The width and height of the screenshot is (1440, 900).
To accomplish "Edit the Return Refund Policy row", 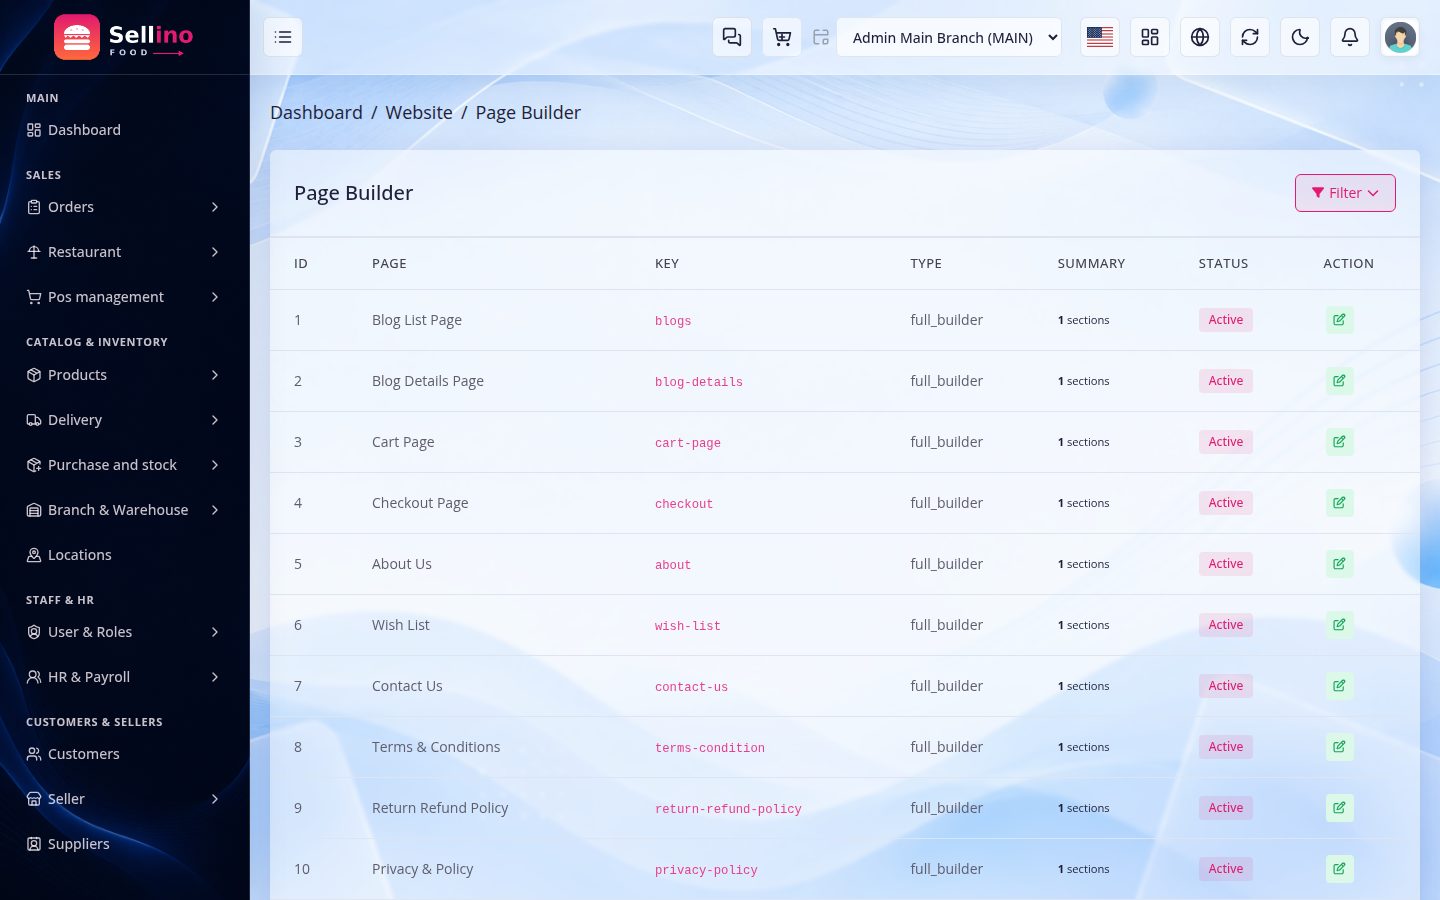I will coord(1339,808).
